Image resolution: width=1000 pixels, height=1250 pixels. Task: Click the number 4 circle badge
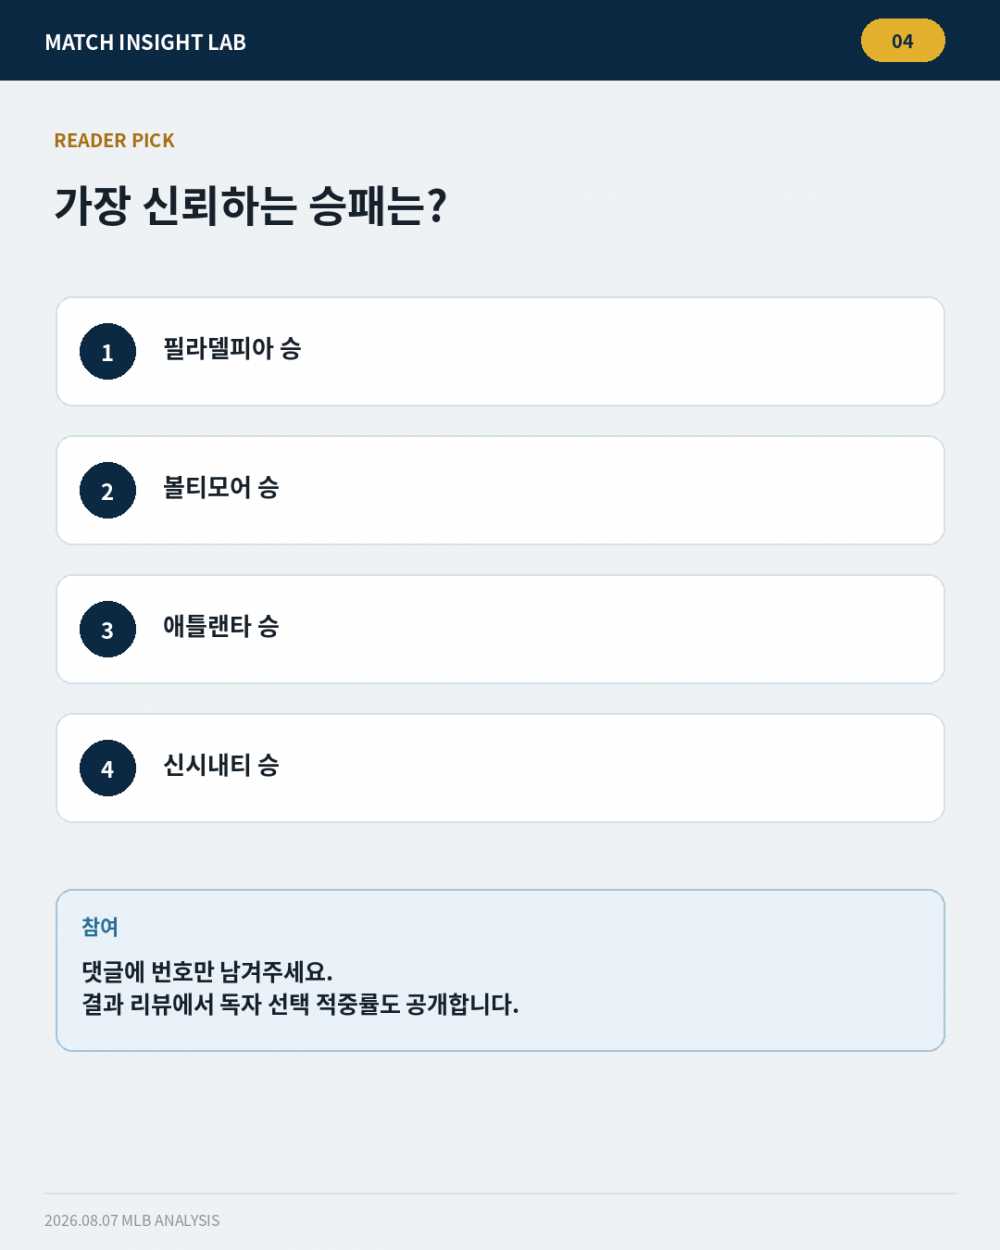108,769
